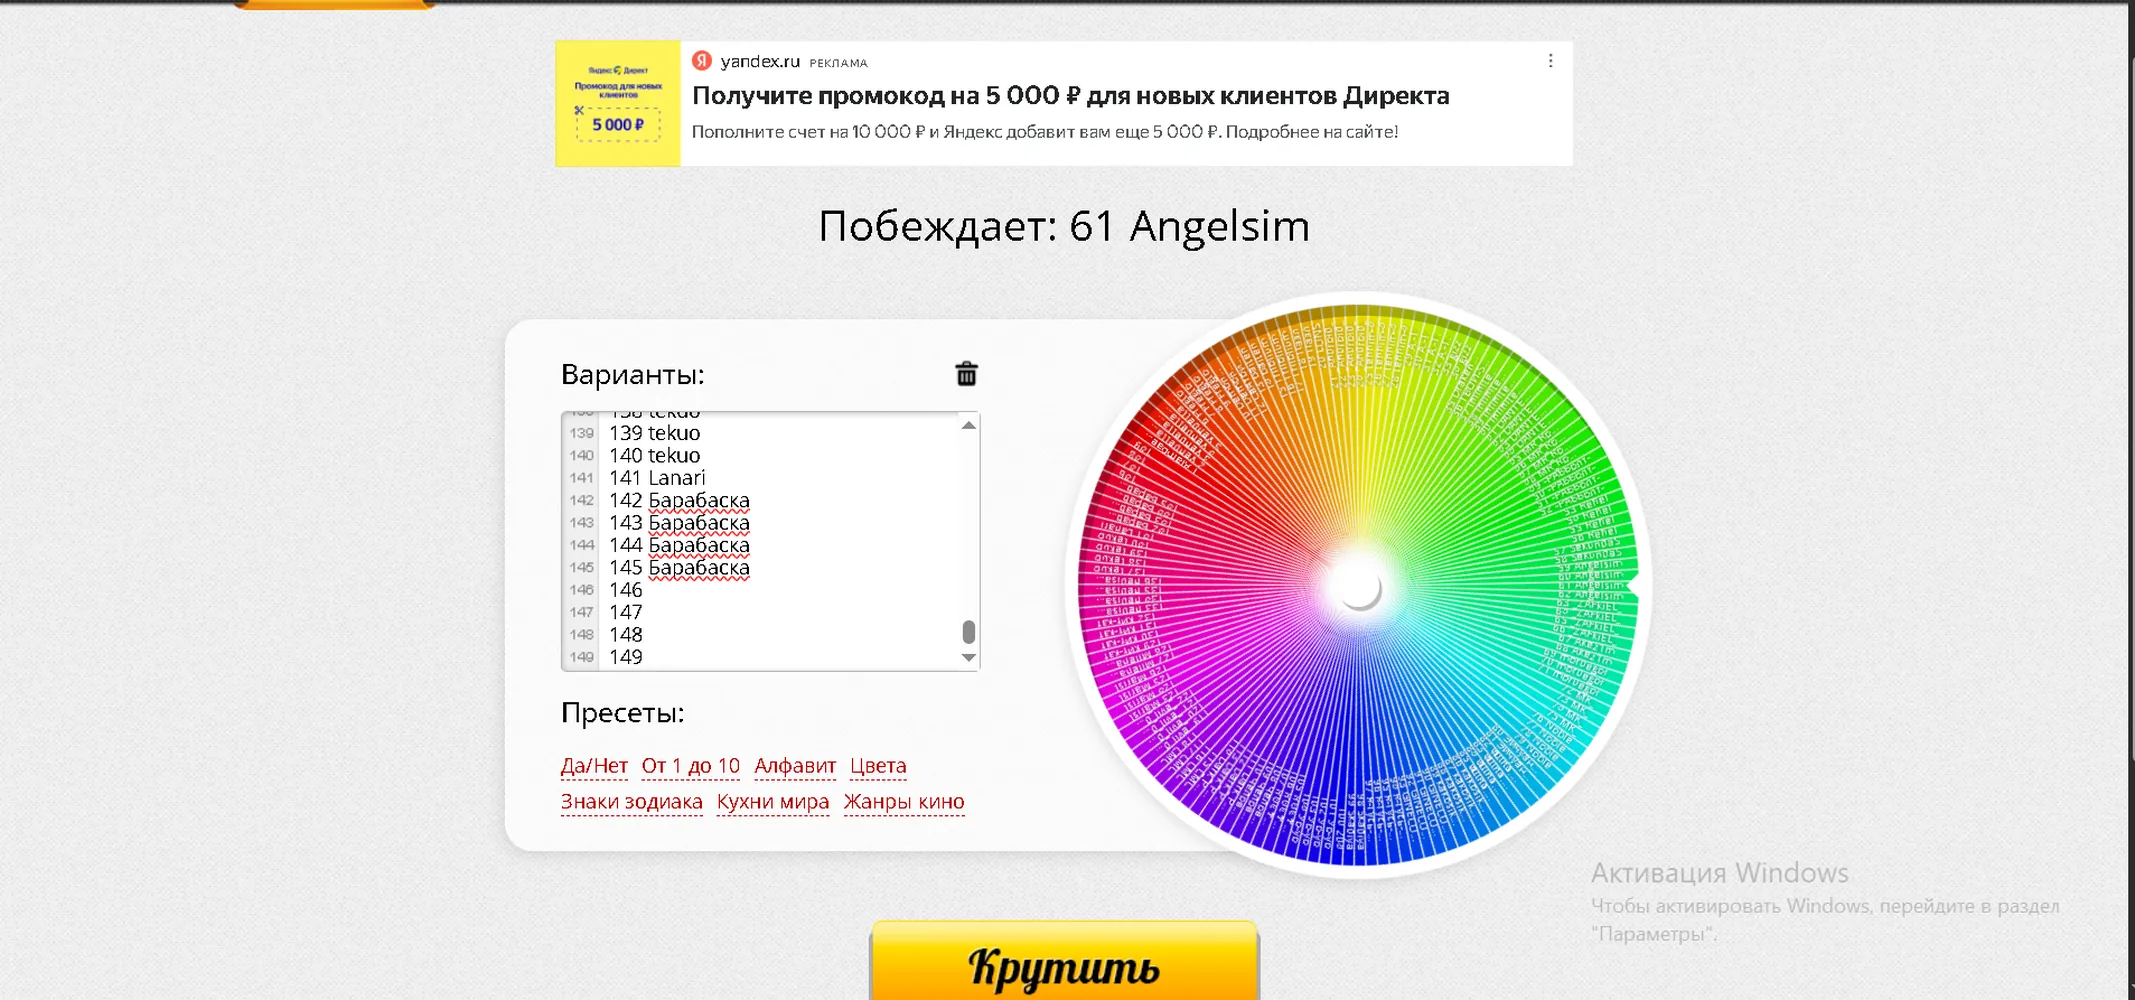Click the line '144 Барабаска'

[679, 545]
